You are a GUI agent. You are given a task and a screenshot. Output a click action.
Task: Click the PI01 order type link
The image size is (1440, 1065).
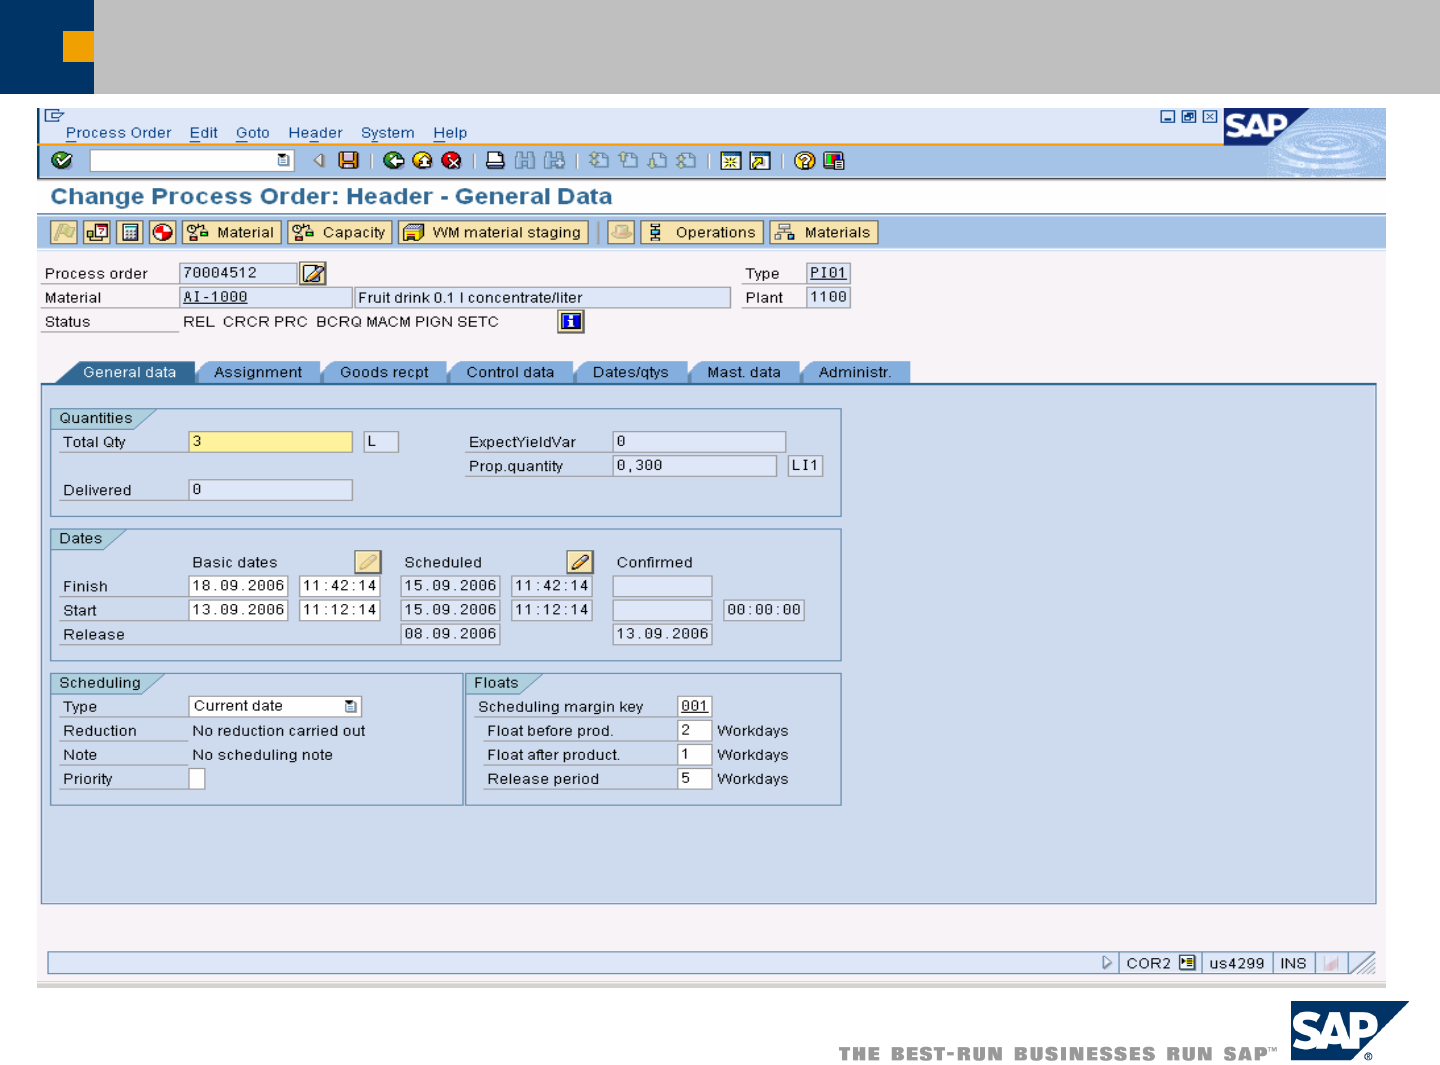[828, 273]
